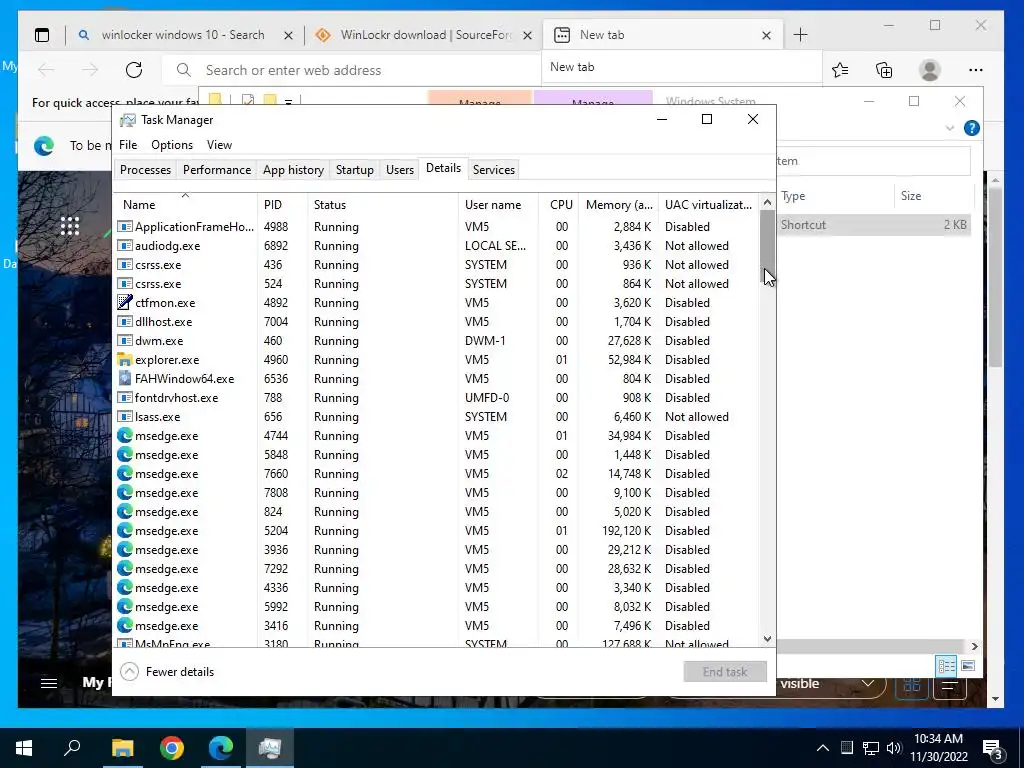Select the dwm.exe process icon
Viewport: 1024px width, 768px height.
point(124,340)
